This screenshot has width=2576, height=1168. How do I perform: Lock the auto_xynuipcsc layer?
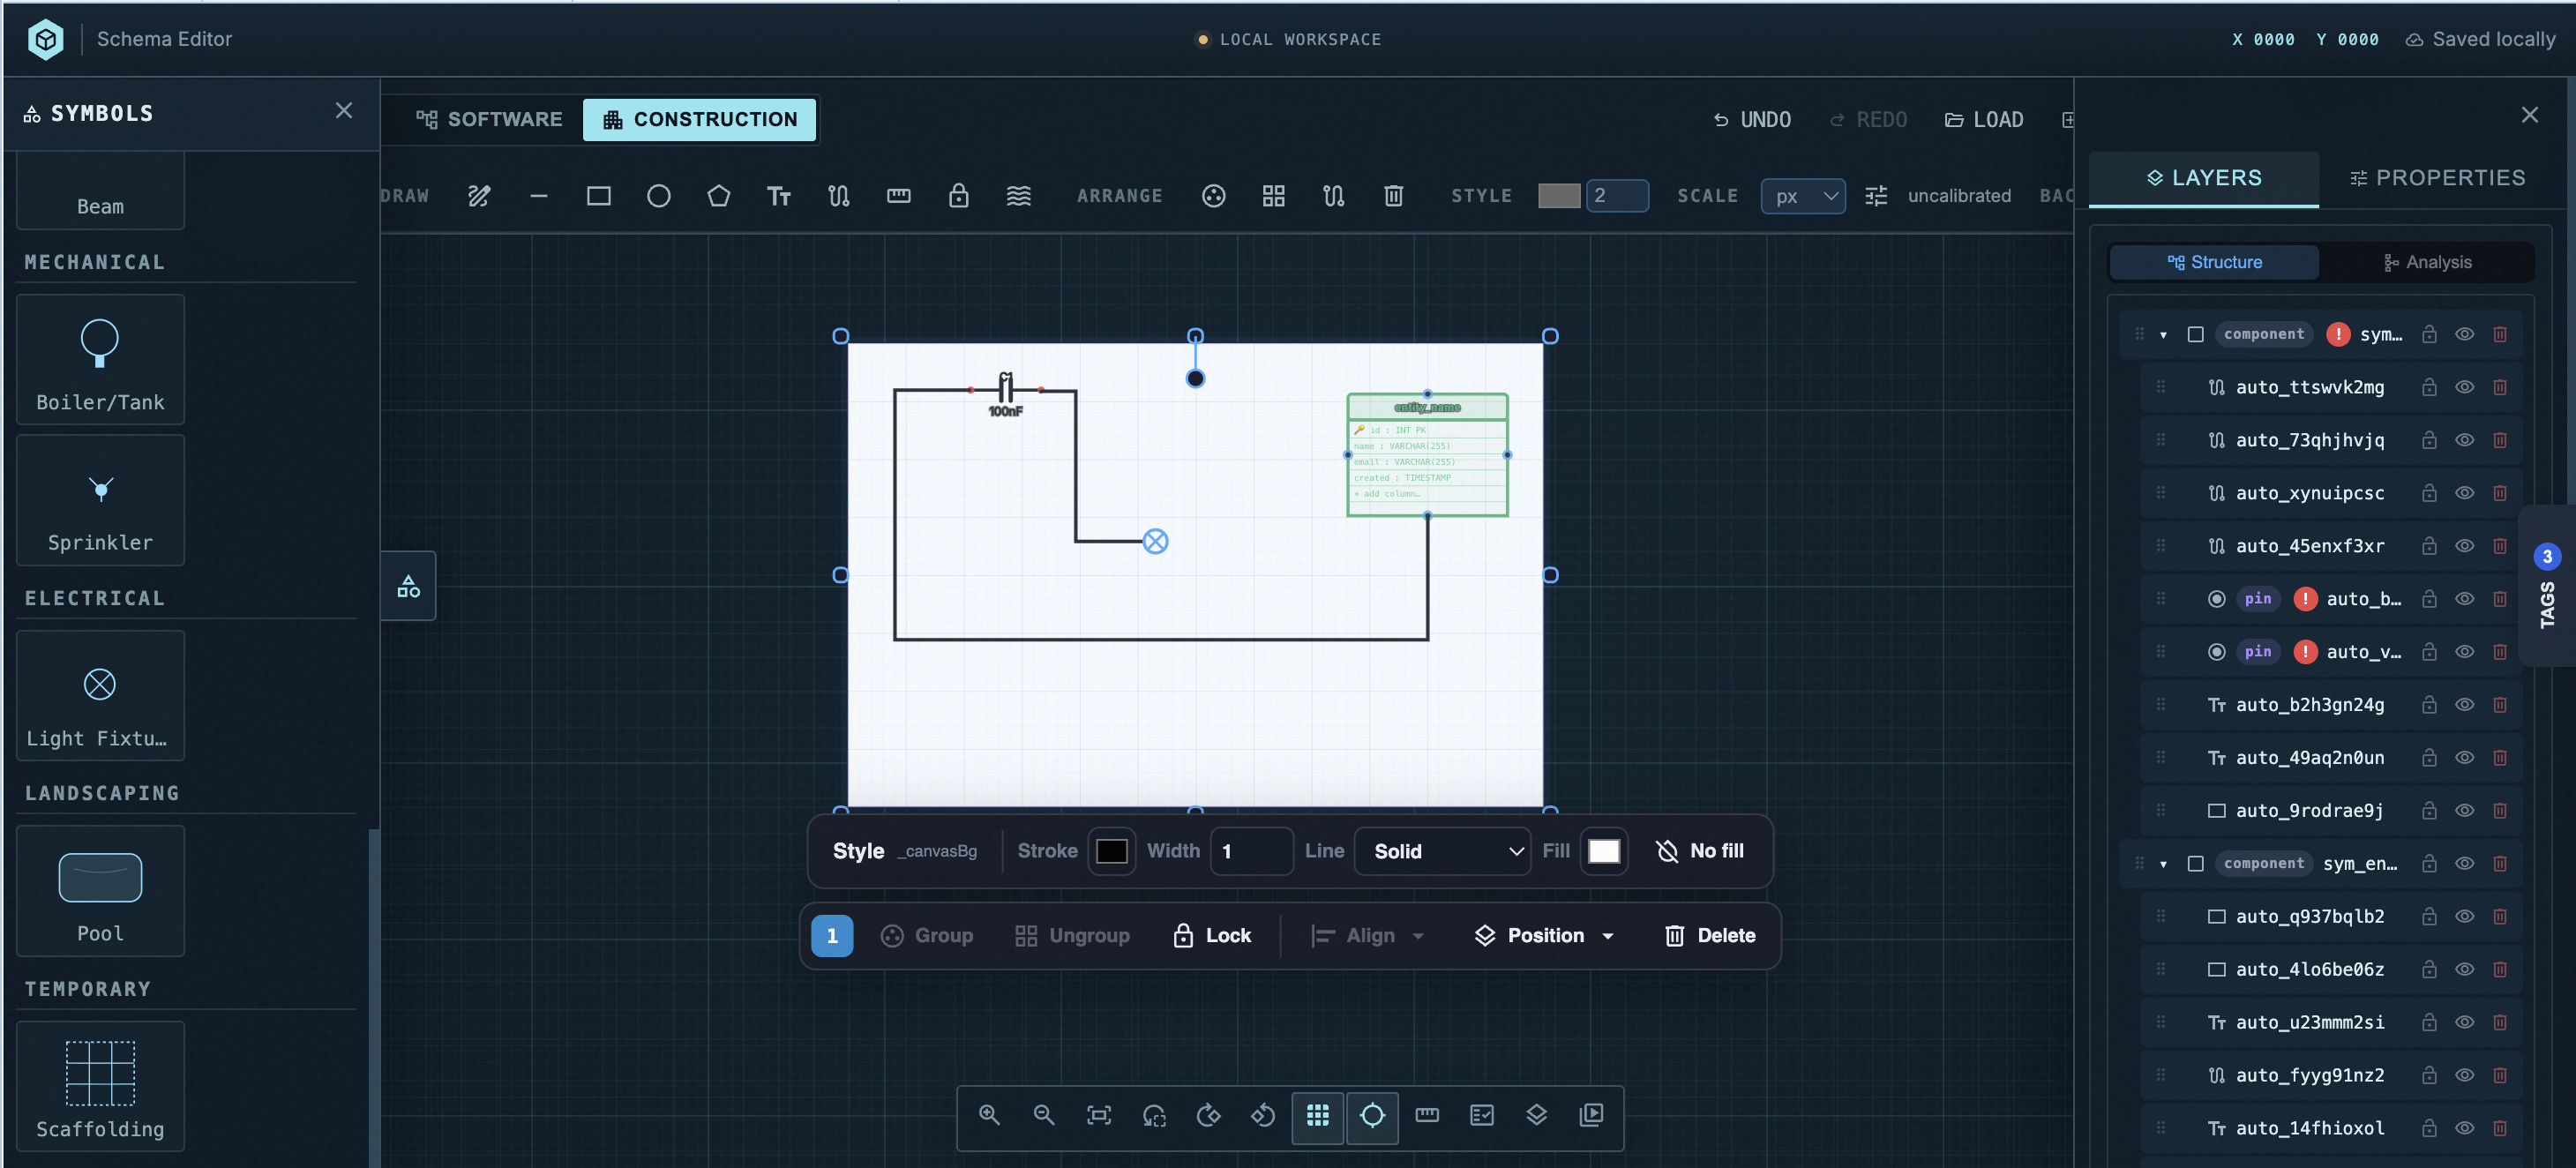point(2430,494)
